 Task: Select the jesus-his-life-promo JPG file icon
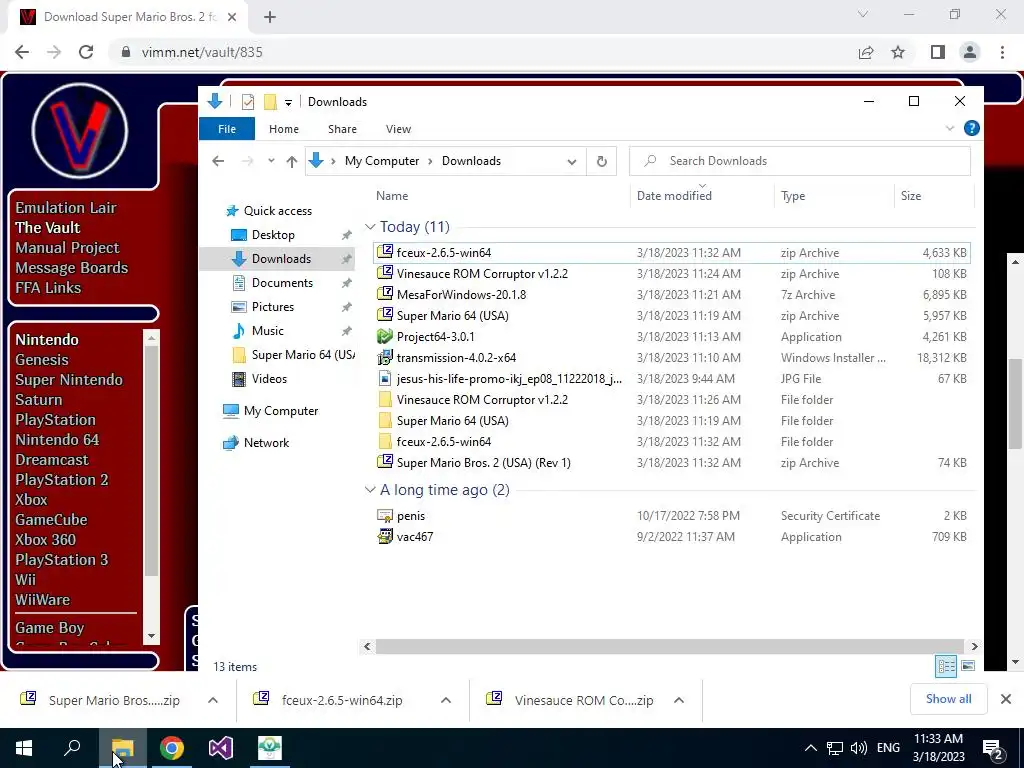(385, 378)
